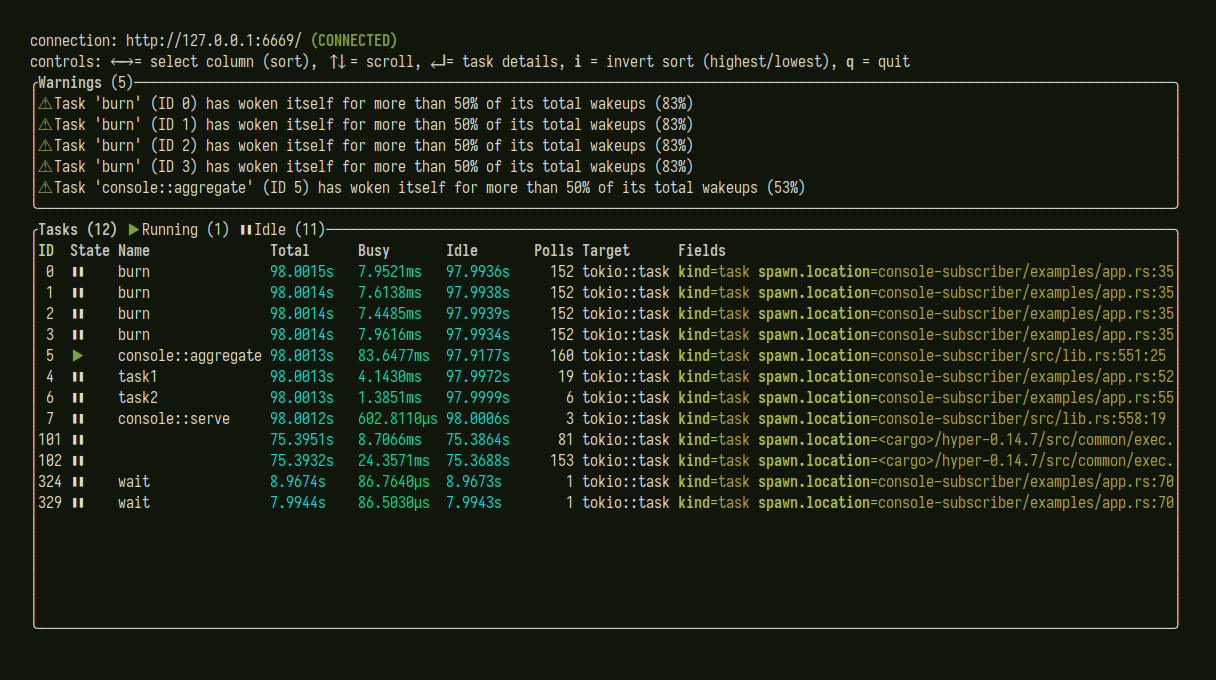Select the wait task with ID 329
The height and width of the screenshot is (680, 1216).
click(134, 503)
